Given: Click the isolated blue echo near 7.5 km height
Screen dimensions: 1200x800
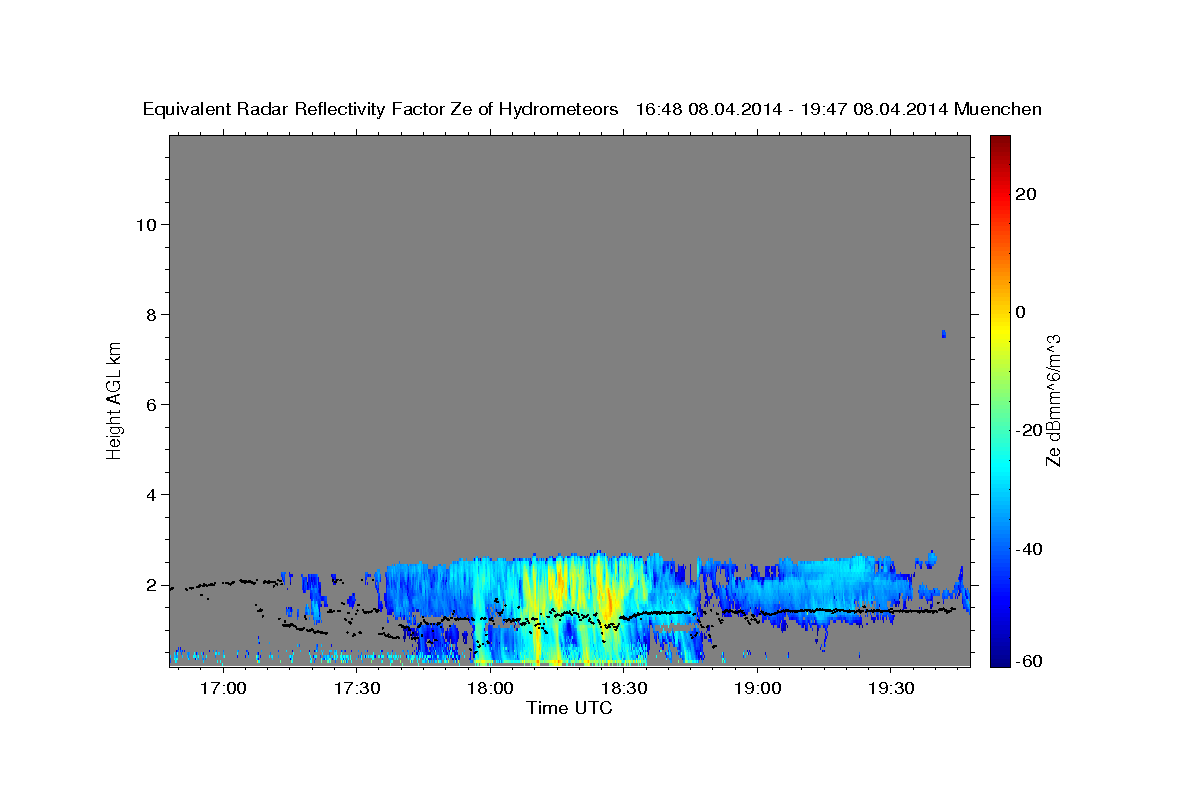Looking at the screenshot, I should click(x=943, y=334).
